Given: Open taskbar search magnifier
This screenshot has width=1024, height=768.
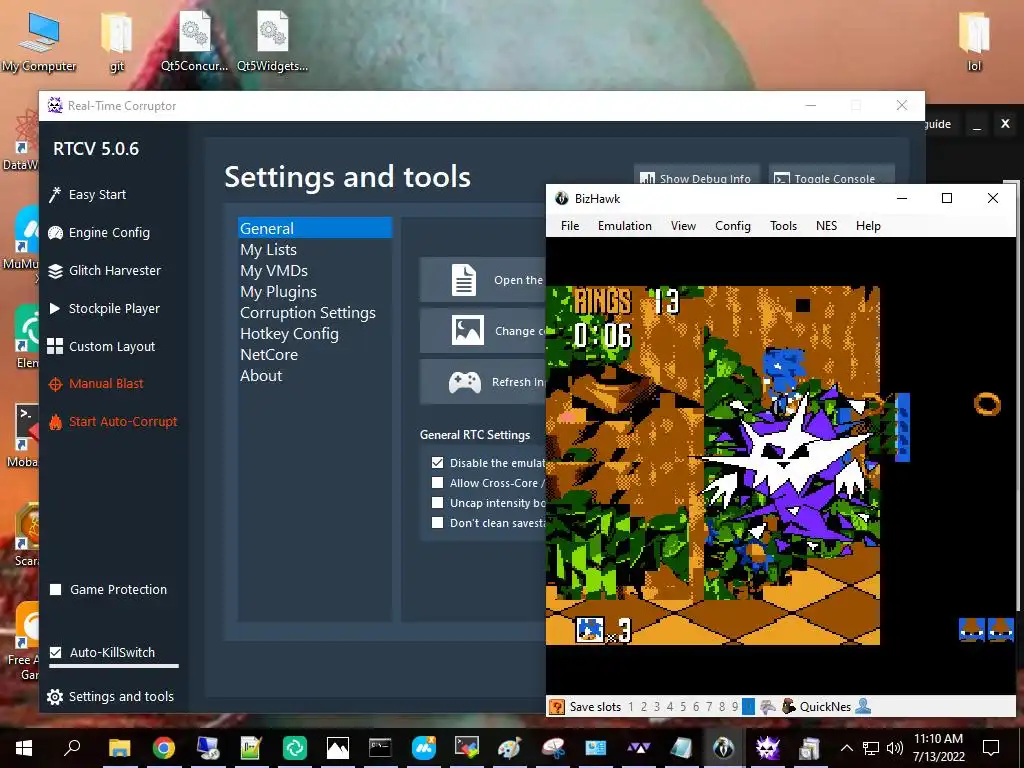Looking at the screenshot, I should tap(72, 748).
